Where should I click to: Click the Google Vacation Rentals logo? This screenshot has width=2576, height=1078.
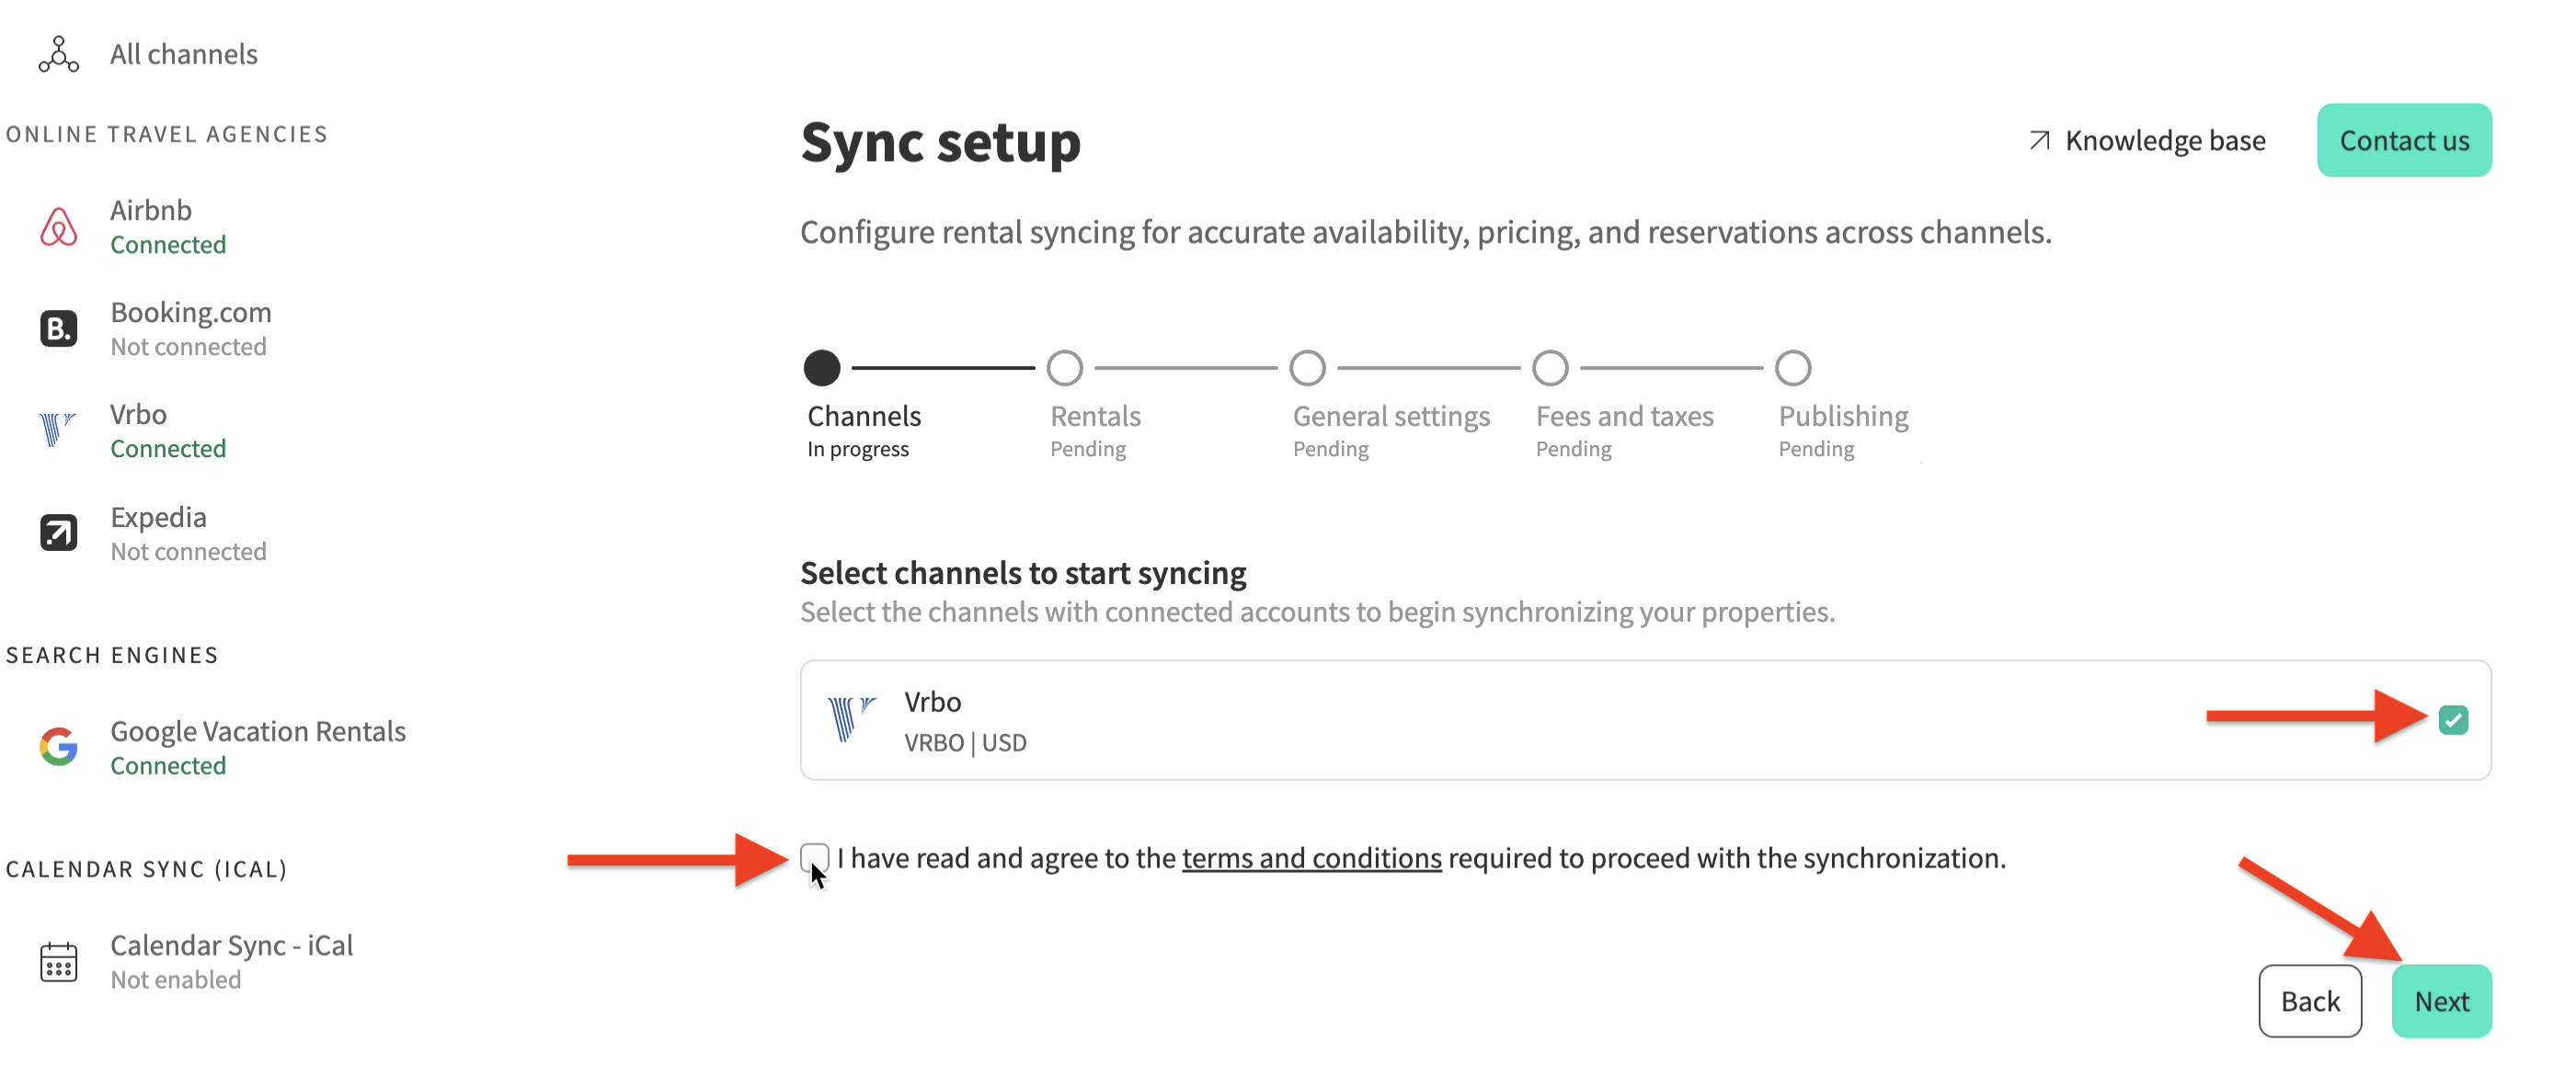click(x=58, y=747)
